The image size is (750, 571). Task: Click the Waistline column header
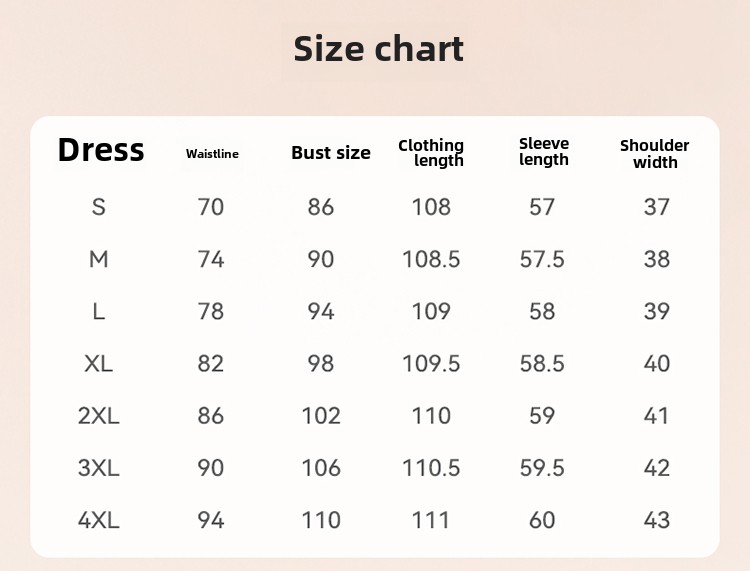coord(212,154)
